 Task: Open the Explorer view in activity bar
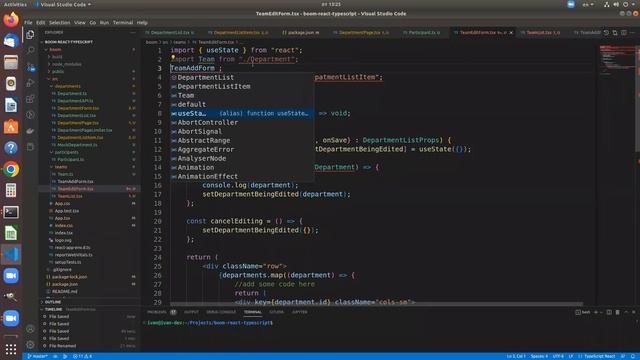(x=30, y=35)
